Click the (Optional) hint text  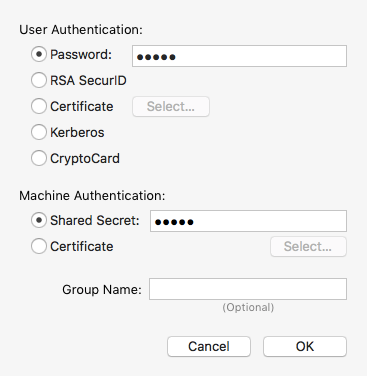point(248,307)
